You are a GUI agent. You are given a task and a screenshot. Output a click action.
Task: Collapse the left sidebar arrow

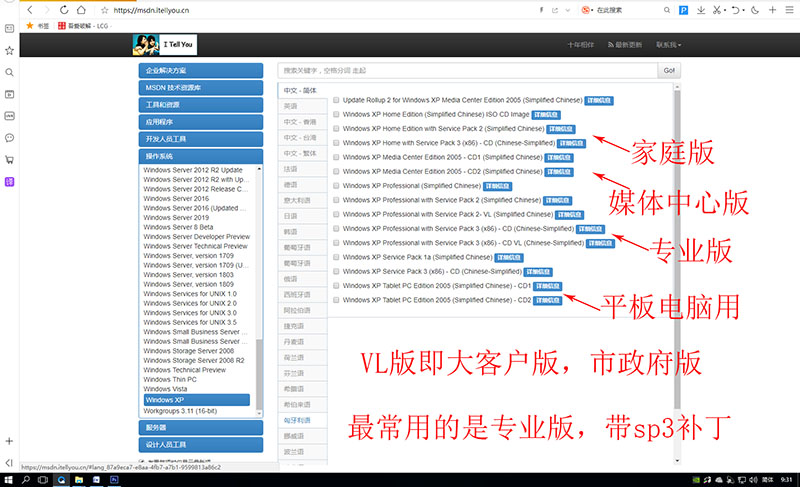9,463
